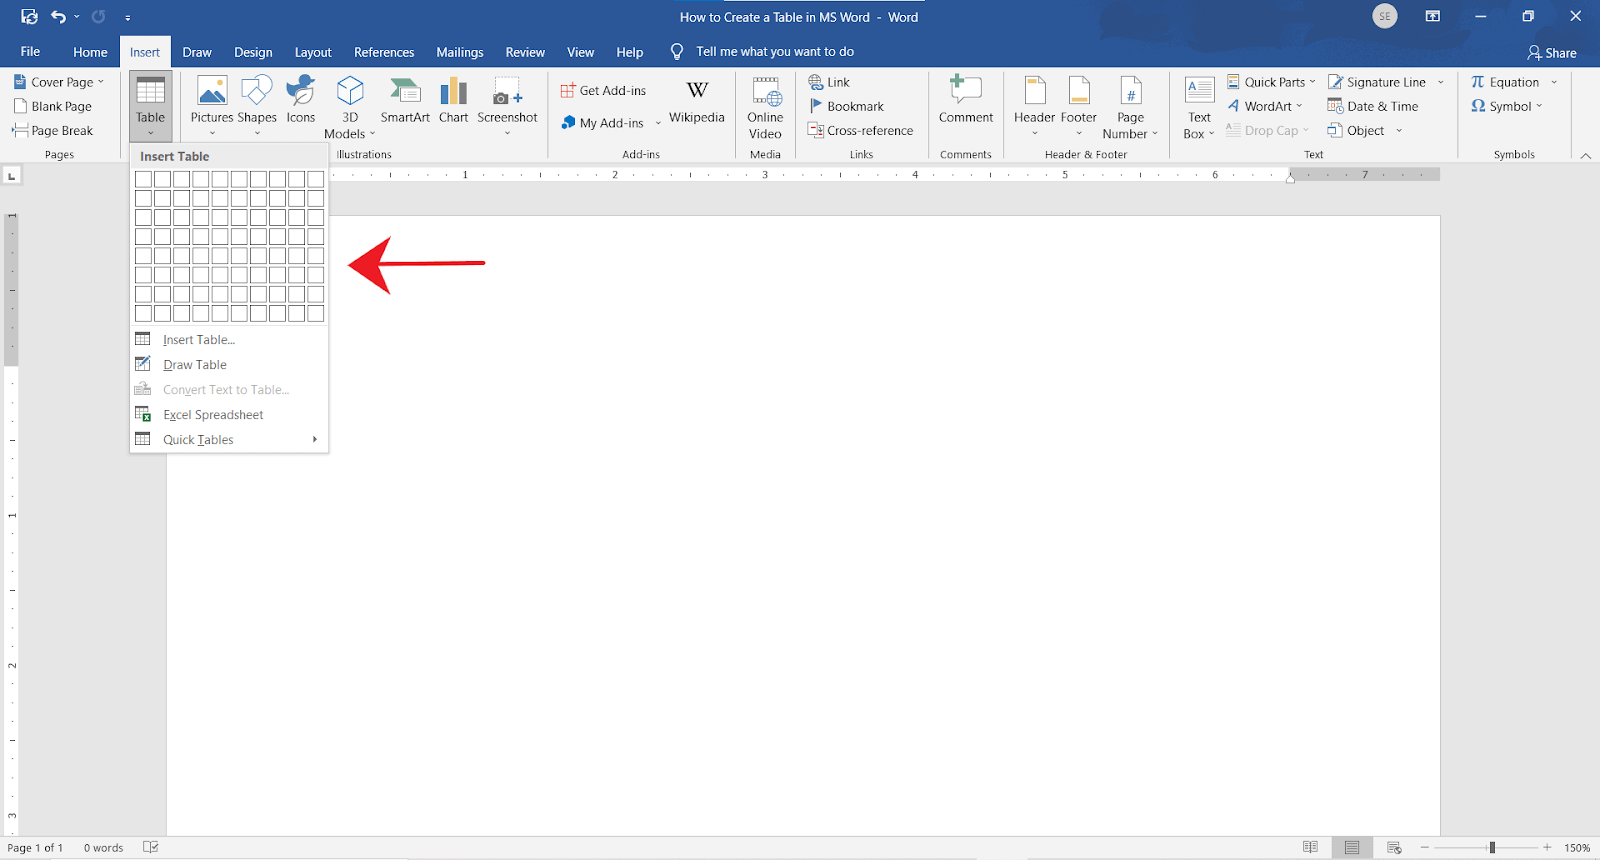Image resolution: width=1600 pixels, height=860 pixels.
Task: Click the Undo arrow icon
Action: pyautogui.click(x=58, y=16)
